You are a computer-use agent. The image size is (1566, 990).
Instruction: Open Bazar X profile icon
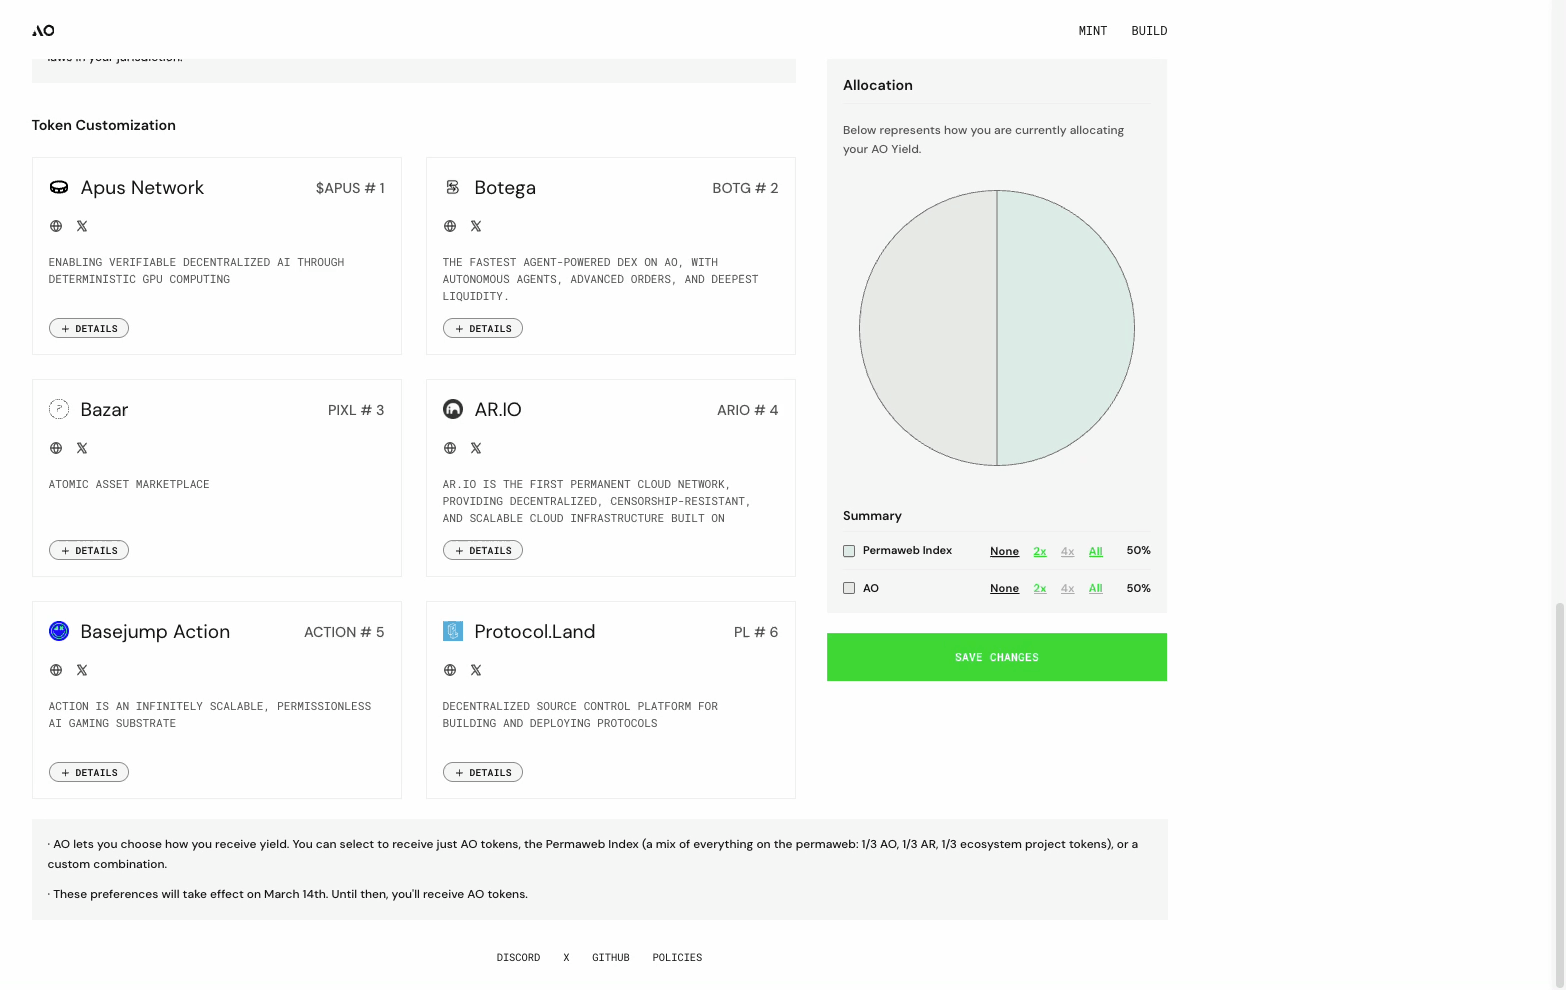click(x=82, y=448)
